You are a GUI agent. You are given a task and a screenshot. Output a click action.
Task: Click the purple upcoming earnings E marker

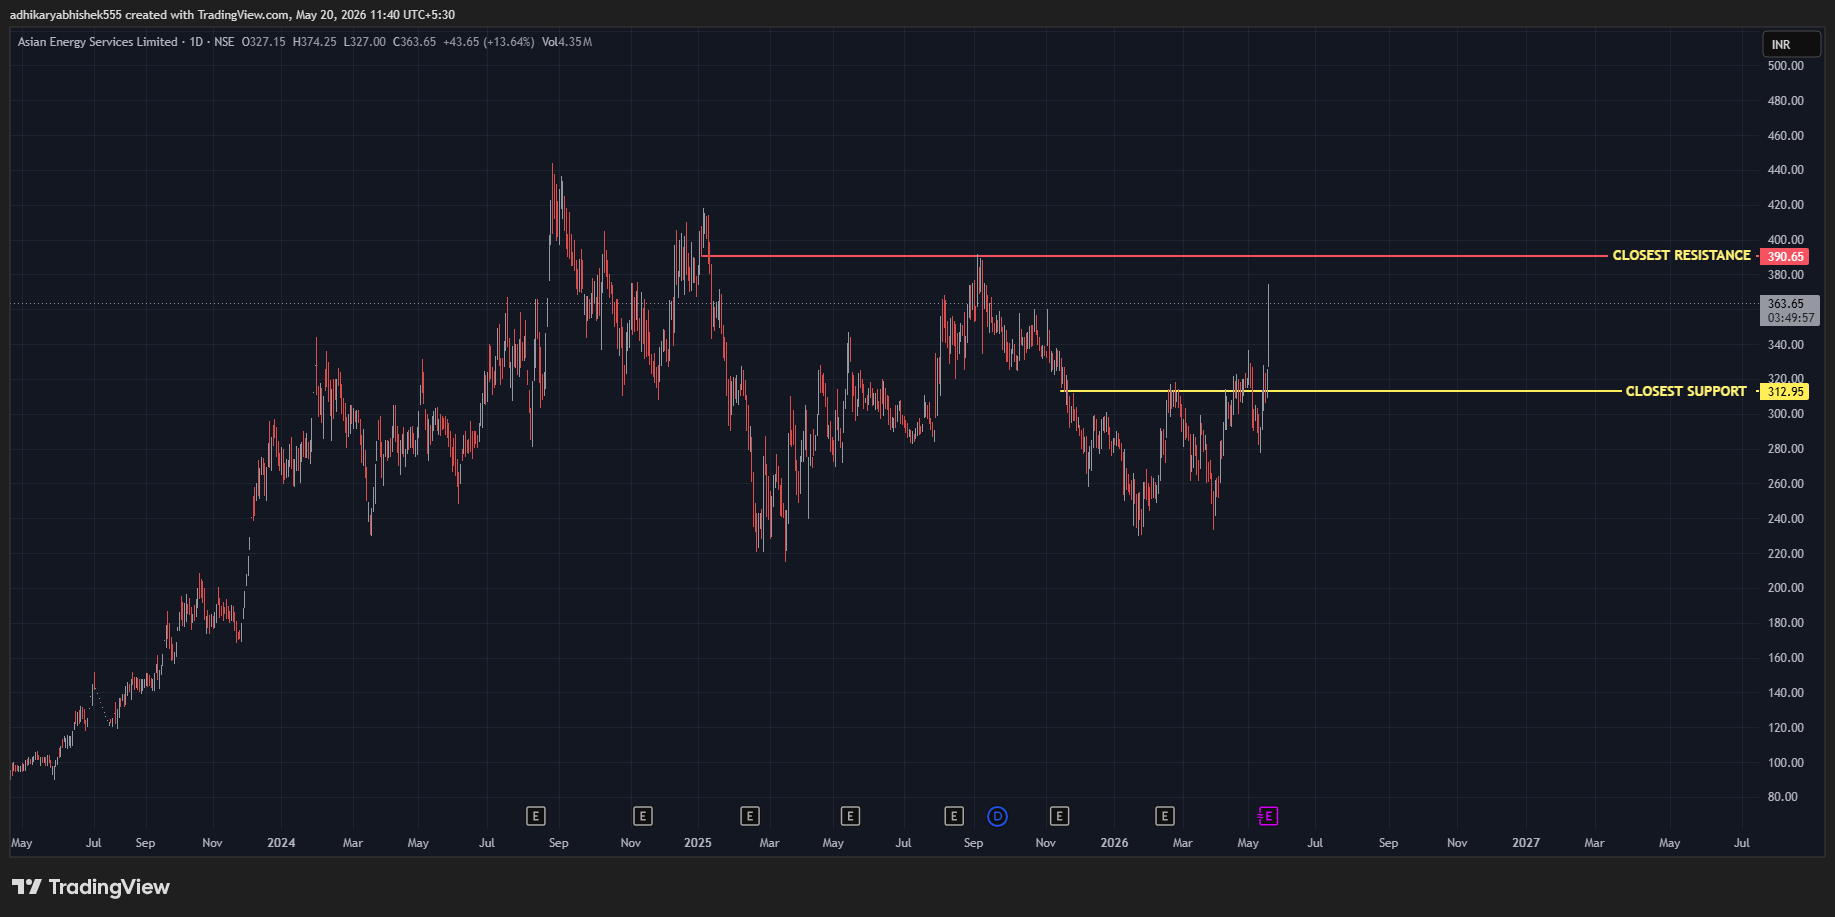[1268, 816]
